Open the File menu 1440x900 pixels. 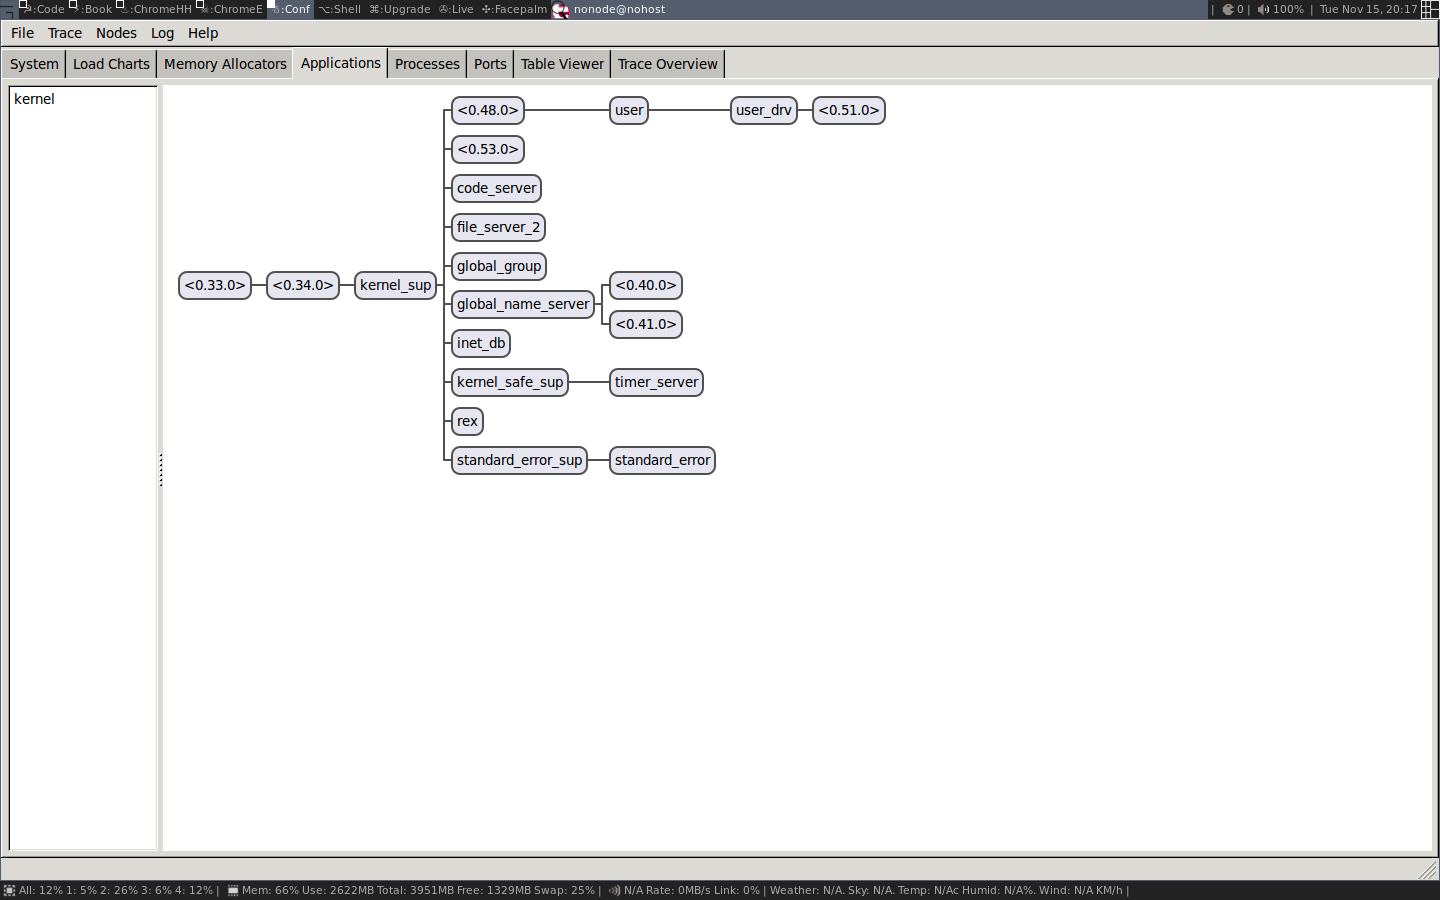click(22, 33)
